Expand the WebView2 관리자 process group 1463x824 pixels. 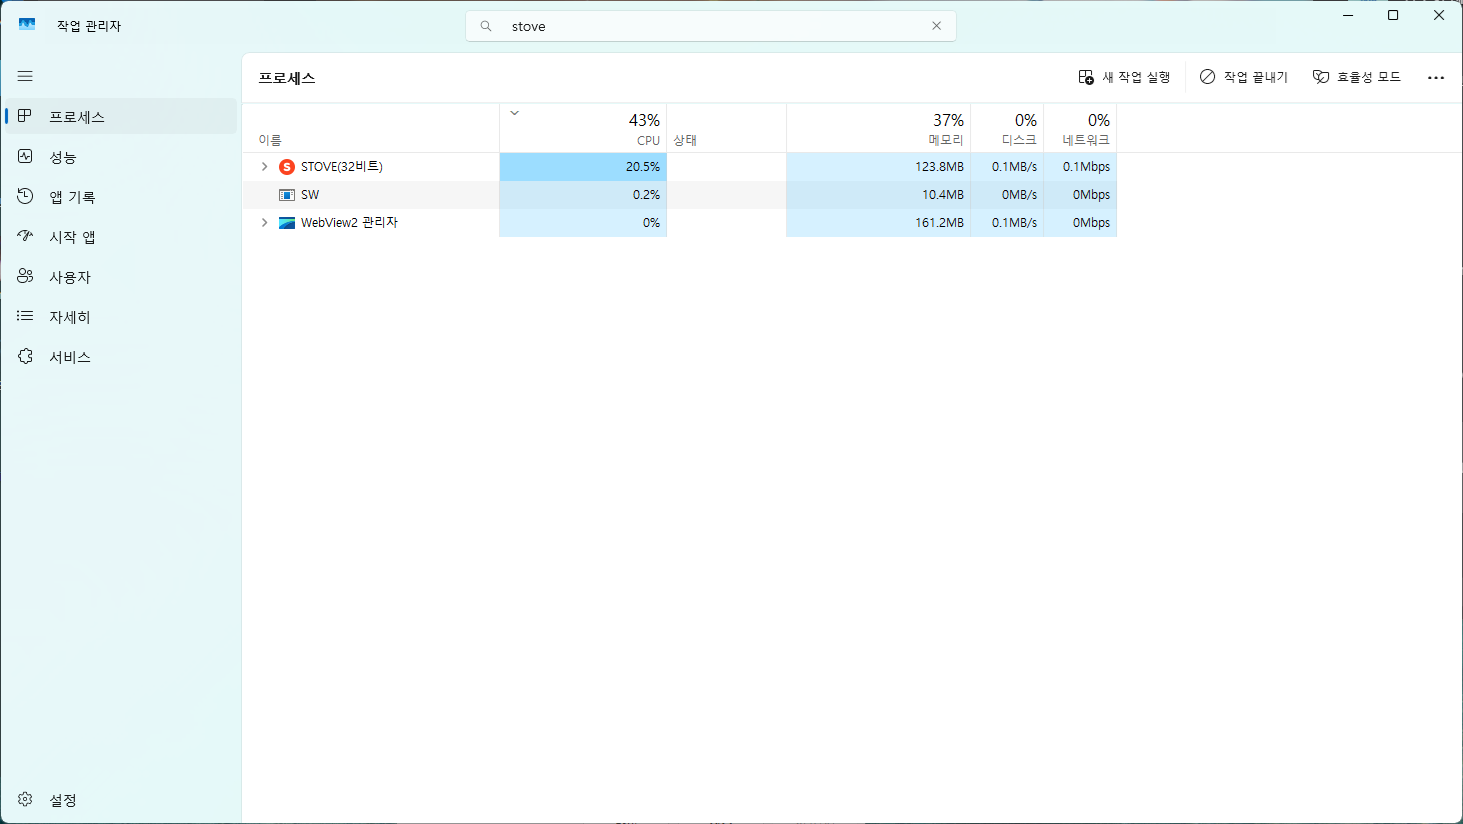click(x=264, y=223)
